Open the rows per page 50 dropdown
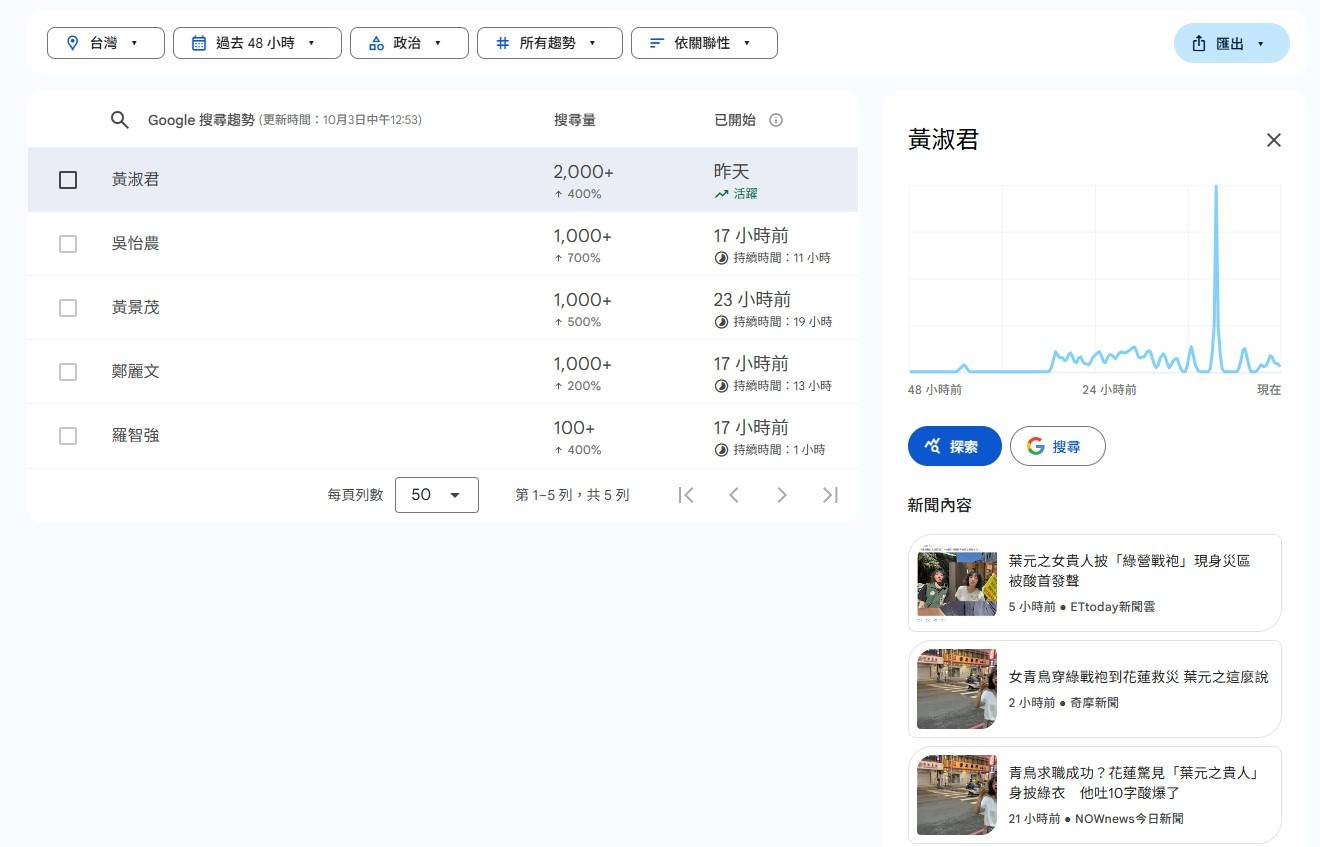 pyautogui.click(x=436, y=495)
